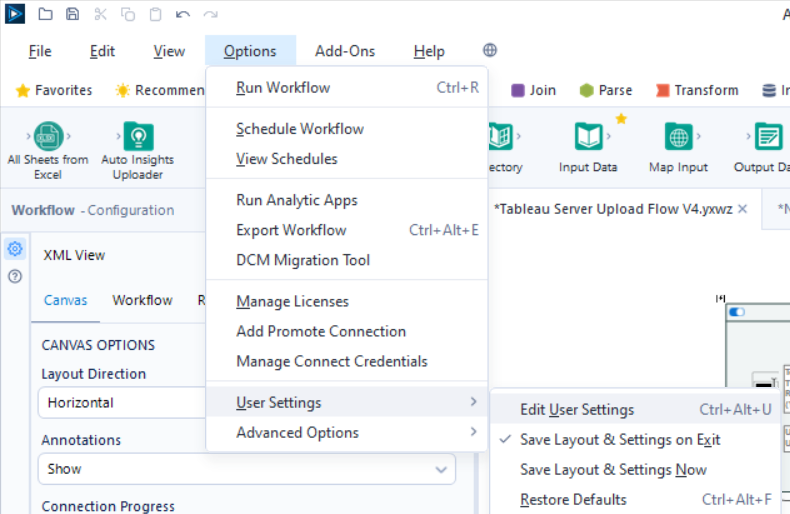
Task: Open the Layout Direction Horizontal dropdown
Action: (x=122, y=403)
